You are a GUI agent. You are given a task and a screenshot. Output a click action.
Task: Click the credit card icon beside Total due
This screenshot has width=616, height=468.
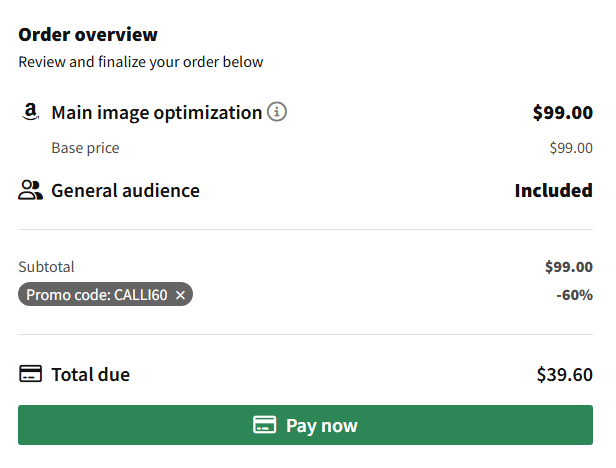tap(30, 374)
